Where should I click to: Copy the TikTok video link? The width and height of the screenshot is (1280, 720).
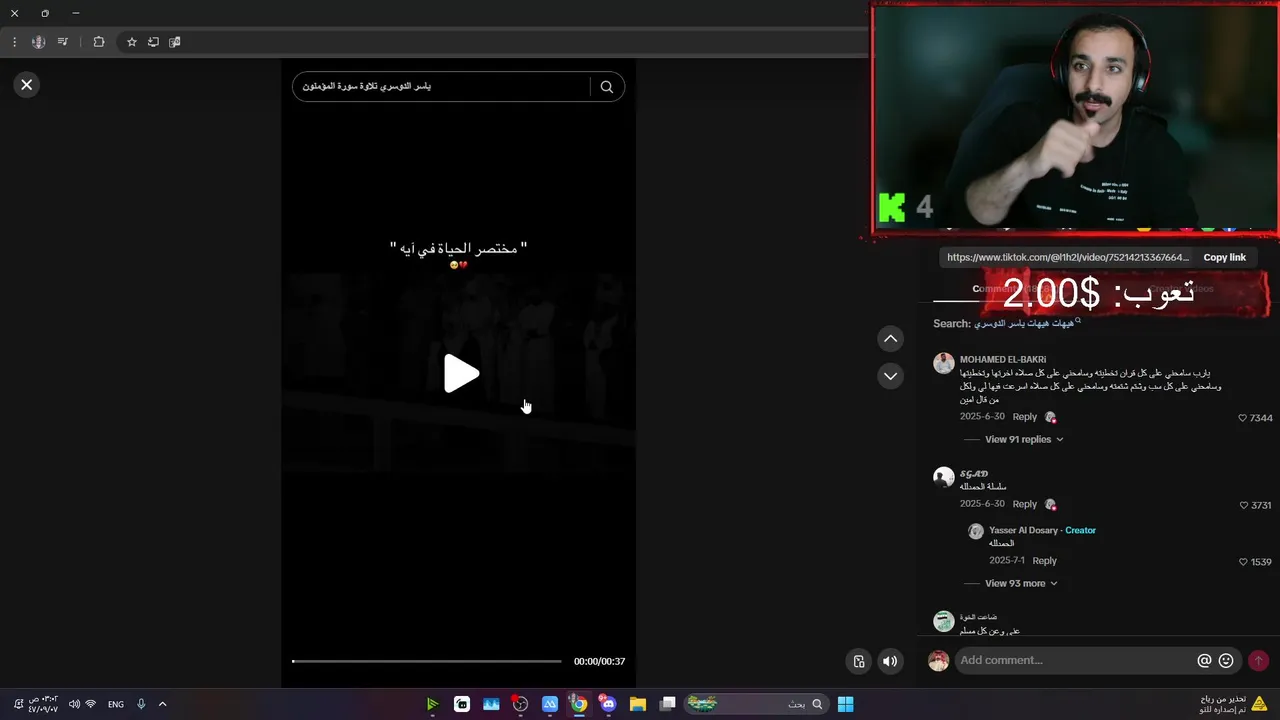1224,257
